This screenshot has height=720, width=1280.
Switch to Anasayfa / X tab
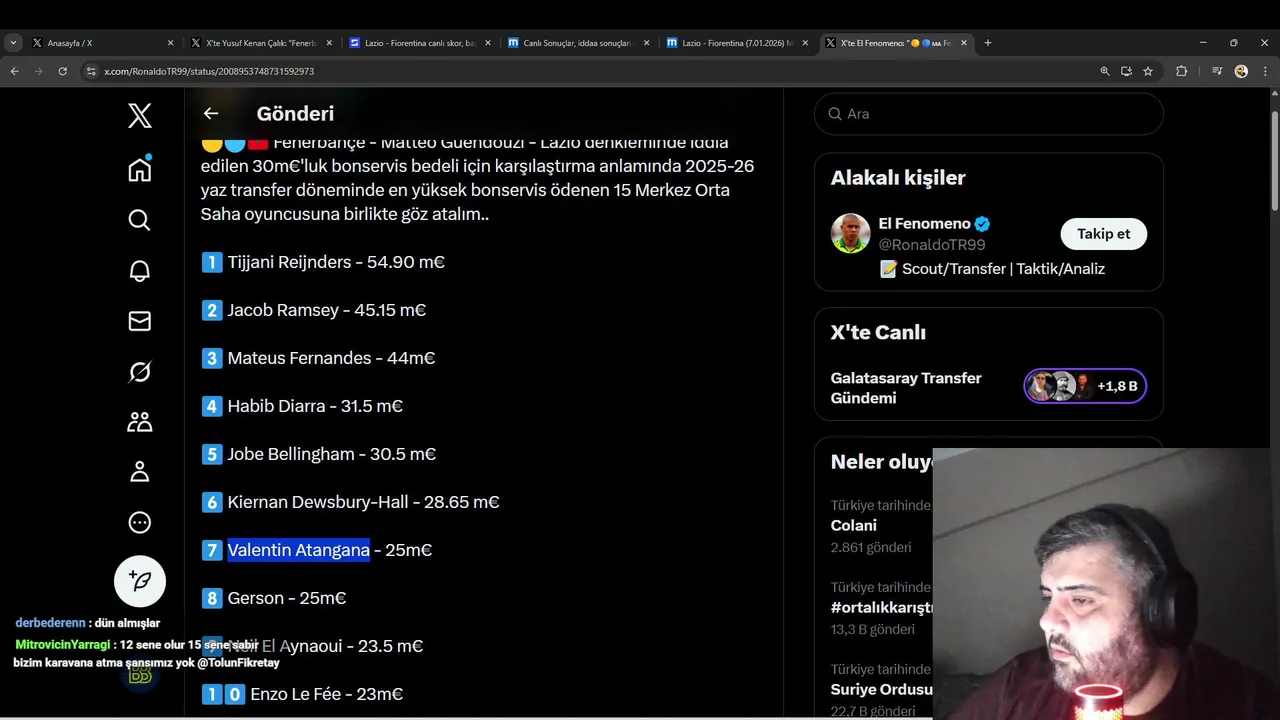(x=100, y=43)
